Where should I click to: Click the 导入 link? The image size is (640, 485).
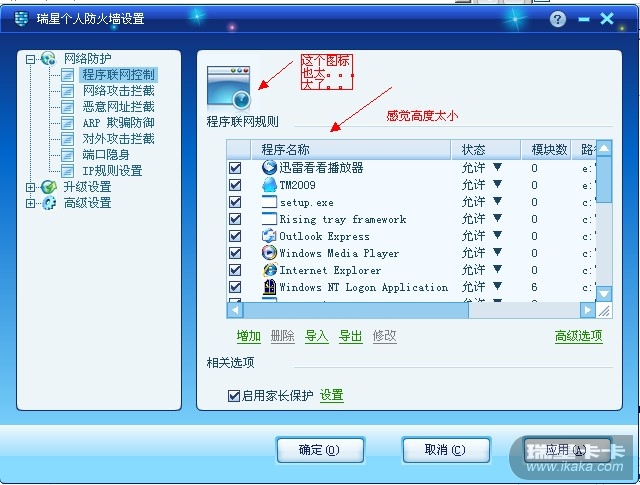316,336
